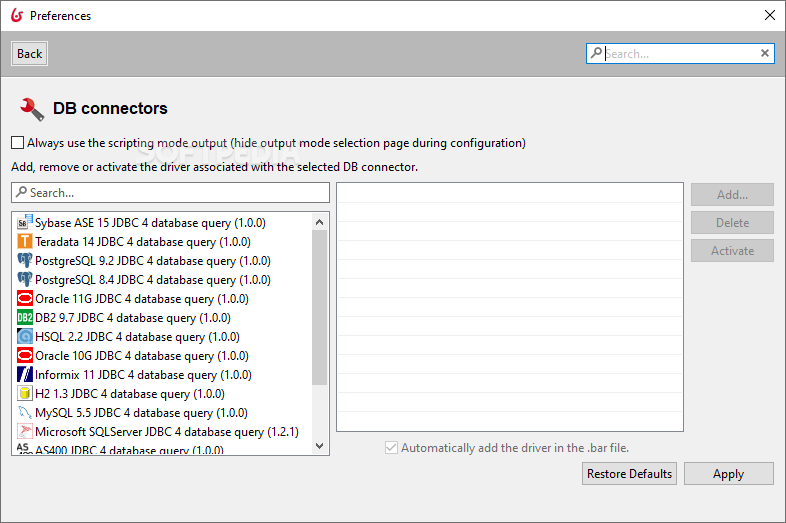Select Teradata 14 JDBC 4 database query
Screen dimensions: 786x523
coord(143,242)
